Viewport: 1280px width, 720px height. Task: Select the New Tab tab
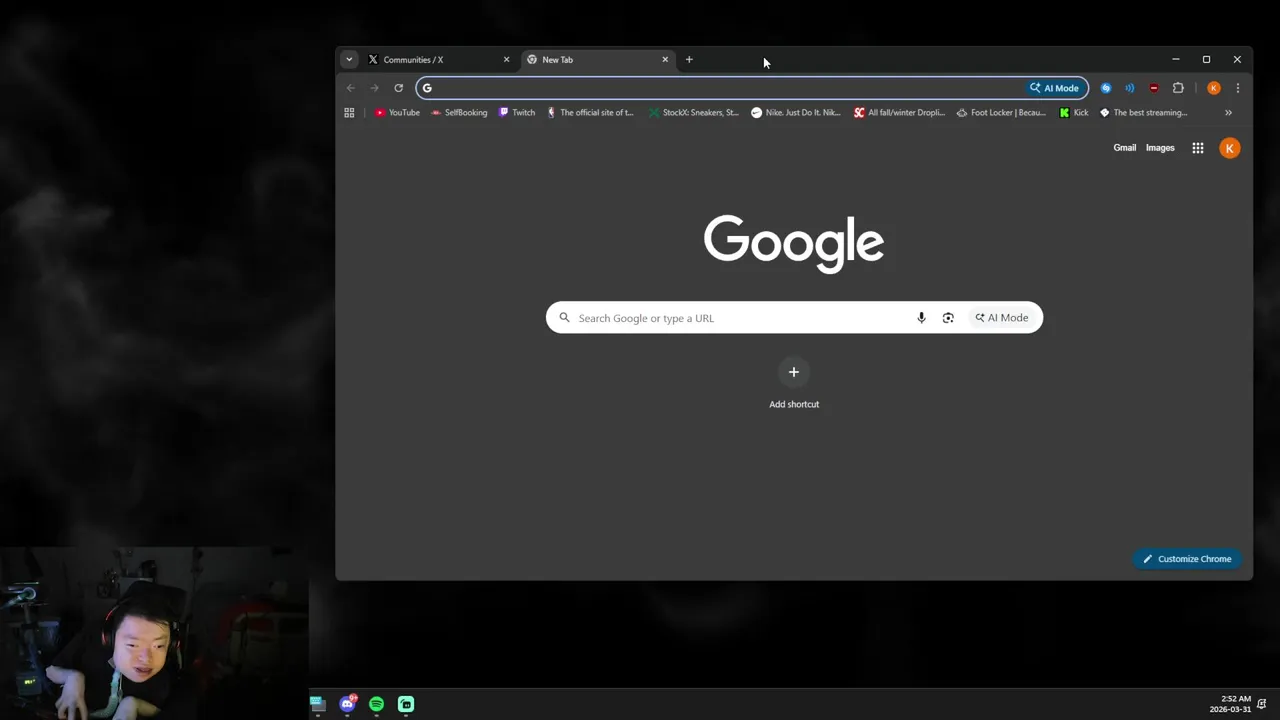click(598, 60)
